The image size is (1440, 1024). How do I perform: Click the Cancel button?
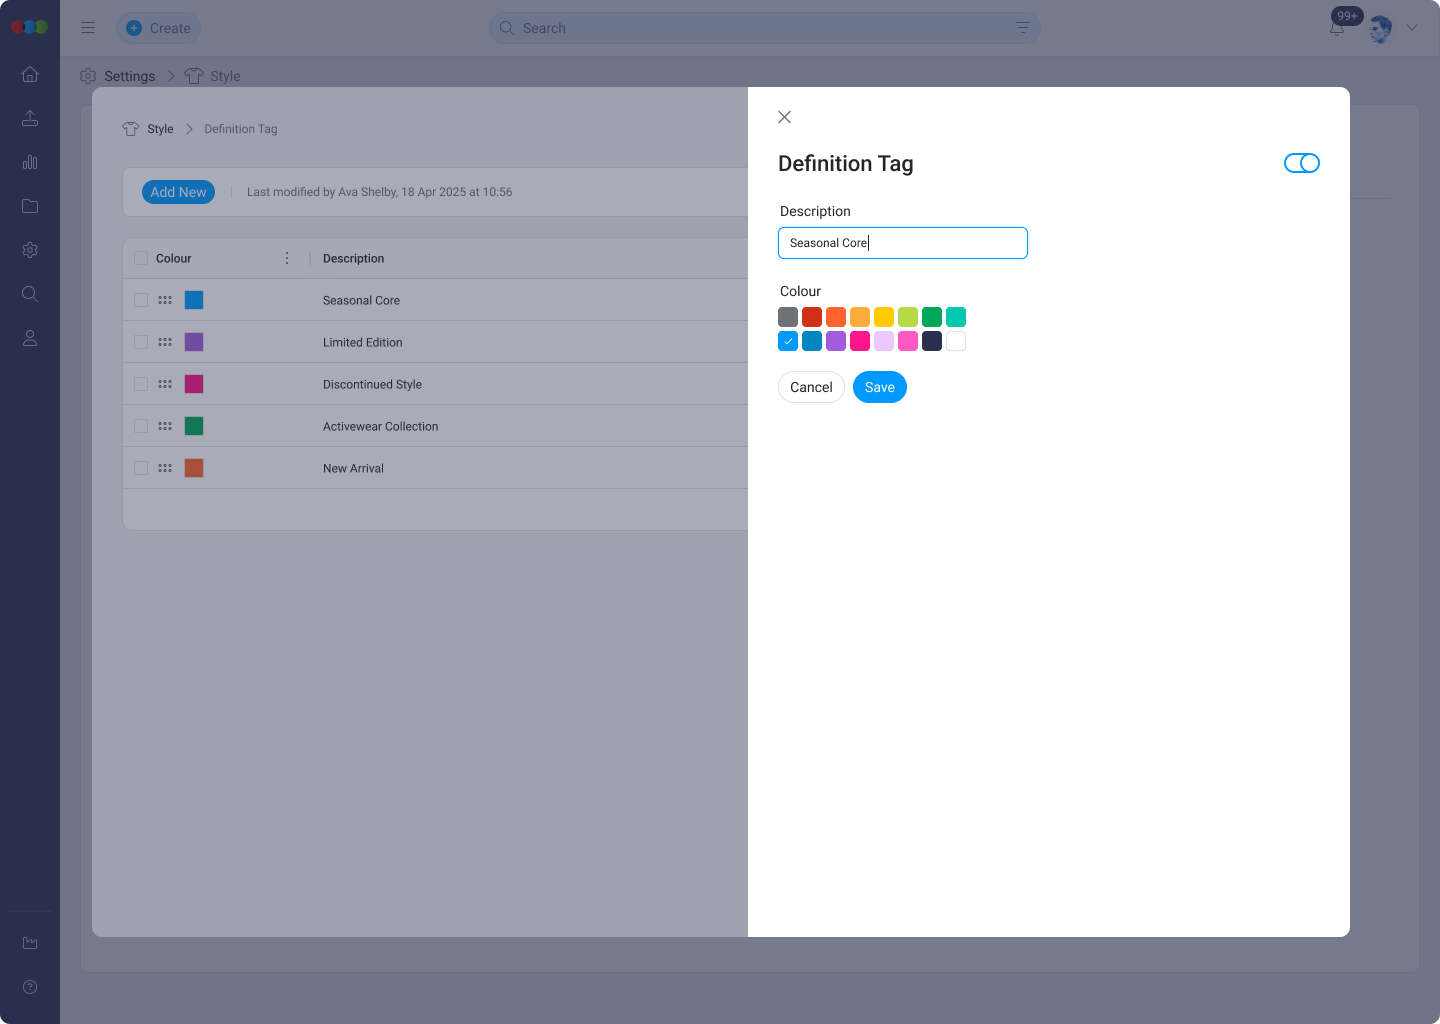point(811,387)
